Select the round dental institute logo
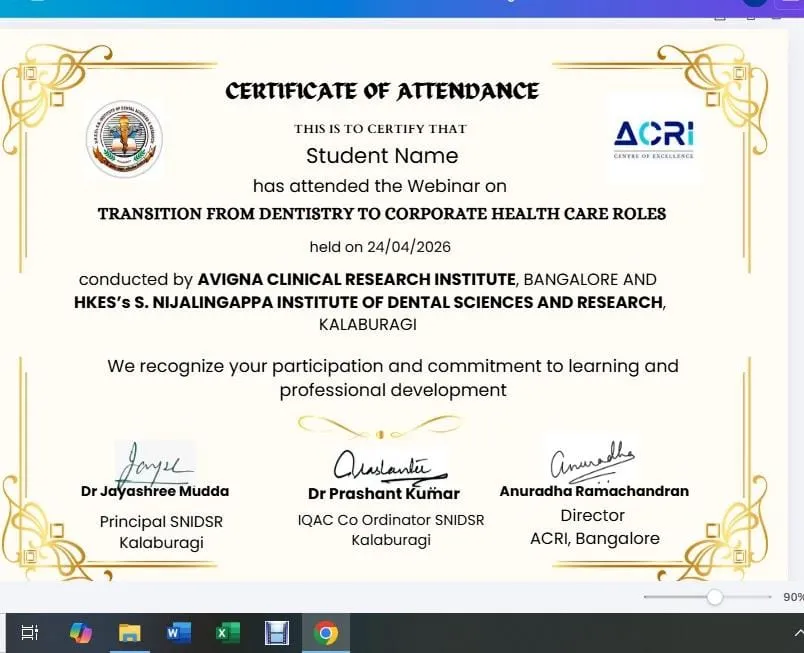804x653 pixels. (124, 139)
